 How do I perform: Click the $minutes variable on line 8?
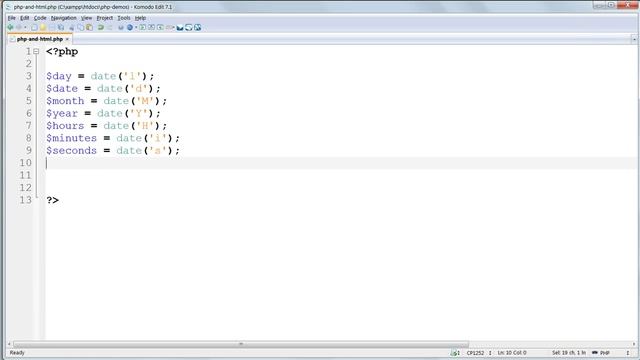point(71,138)
